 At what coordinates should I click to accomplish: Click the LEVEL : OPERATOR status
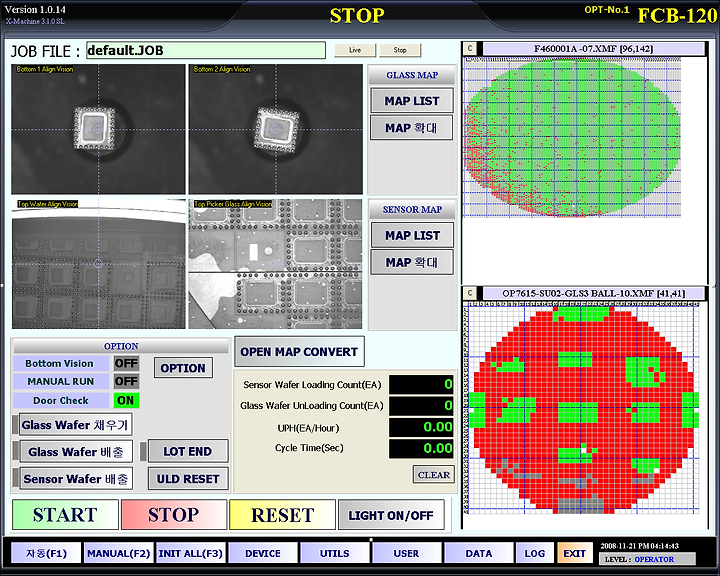point(647,559)
